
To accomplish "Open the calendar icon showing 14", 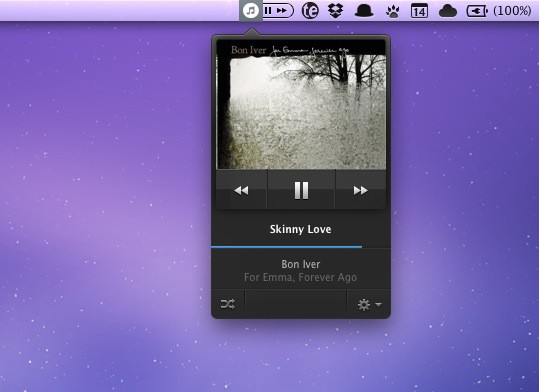I will 419,11.
